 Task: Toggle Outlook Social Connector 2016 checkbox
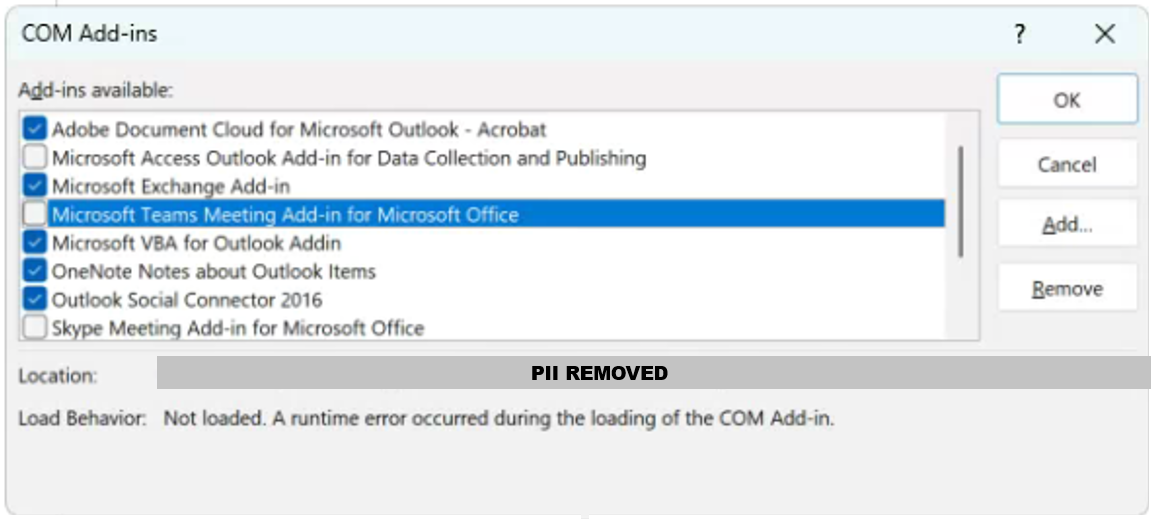coord(35,299)
